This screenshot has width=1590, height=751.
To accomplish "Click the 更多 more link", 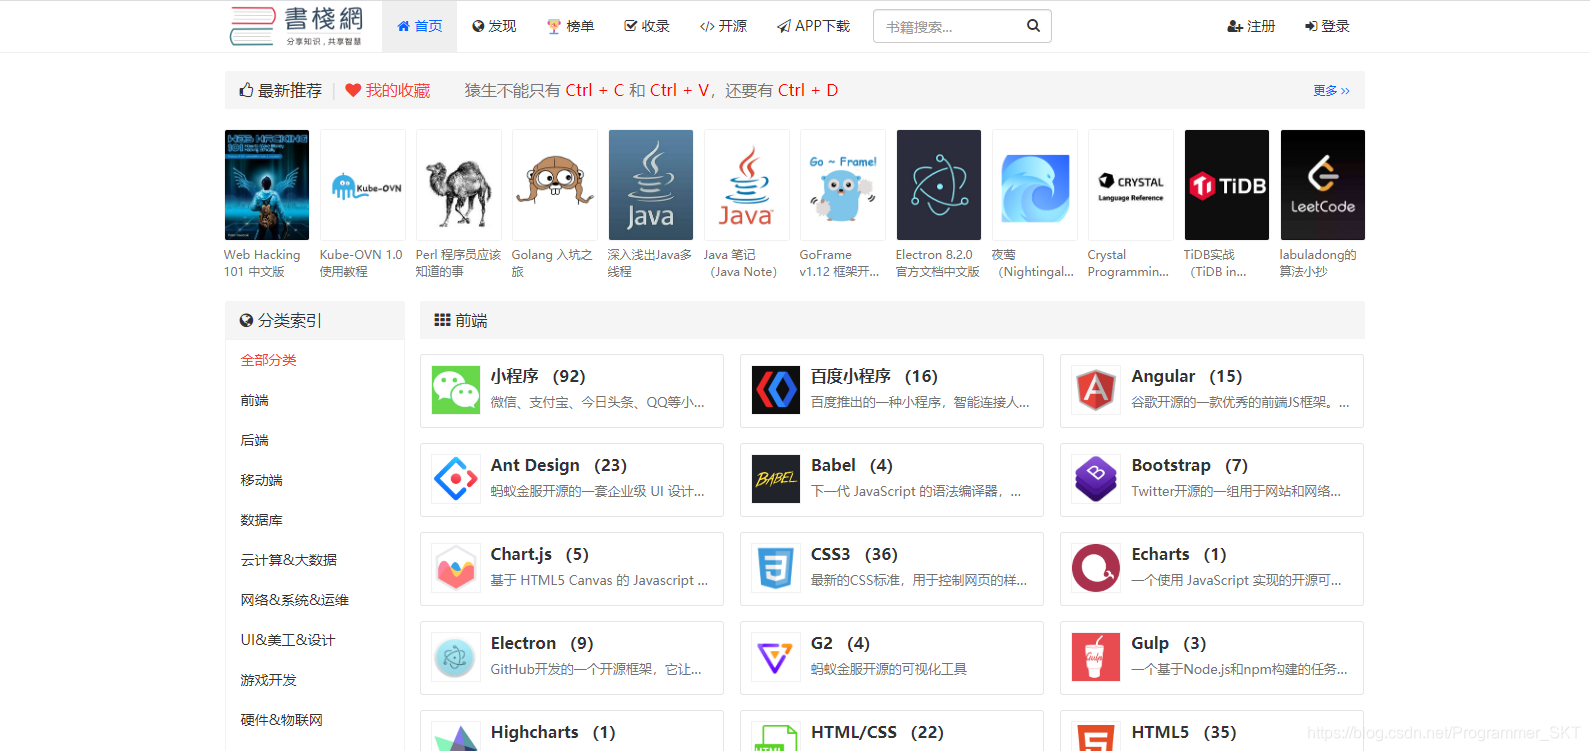I will click(1331, 90).
